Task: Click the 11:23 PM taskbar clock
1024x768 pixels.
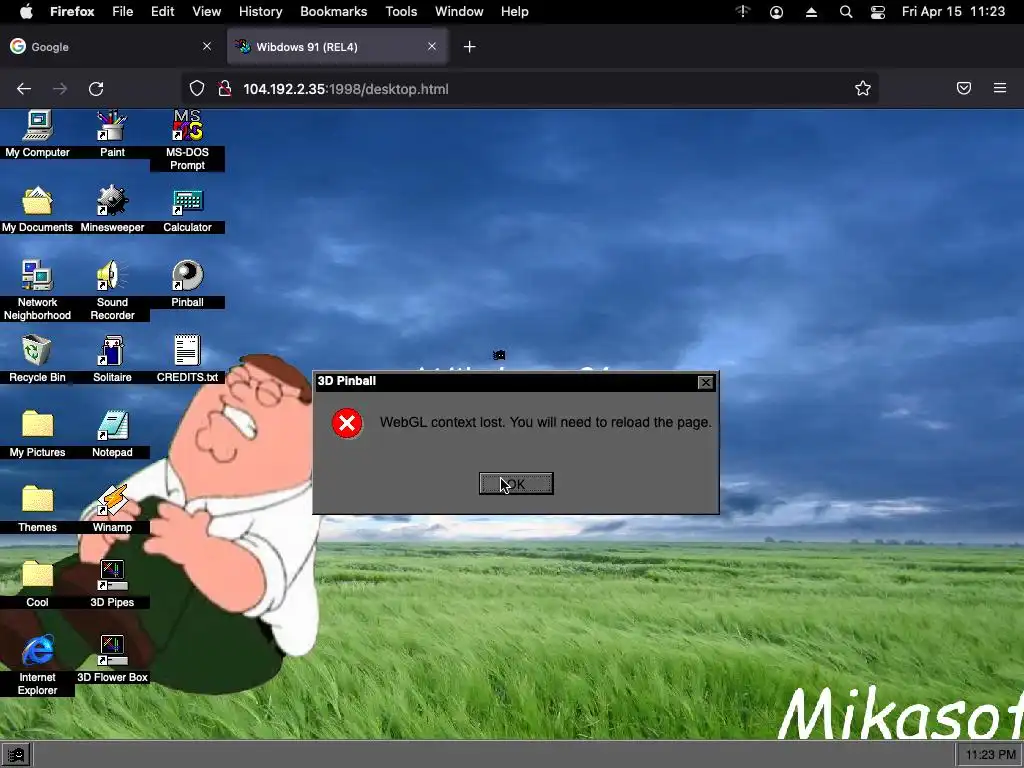Action: [990, 755]
